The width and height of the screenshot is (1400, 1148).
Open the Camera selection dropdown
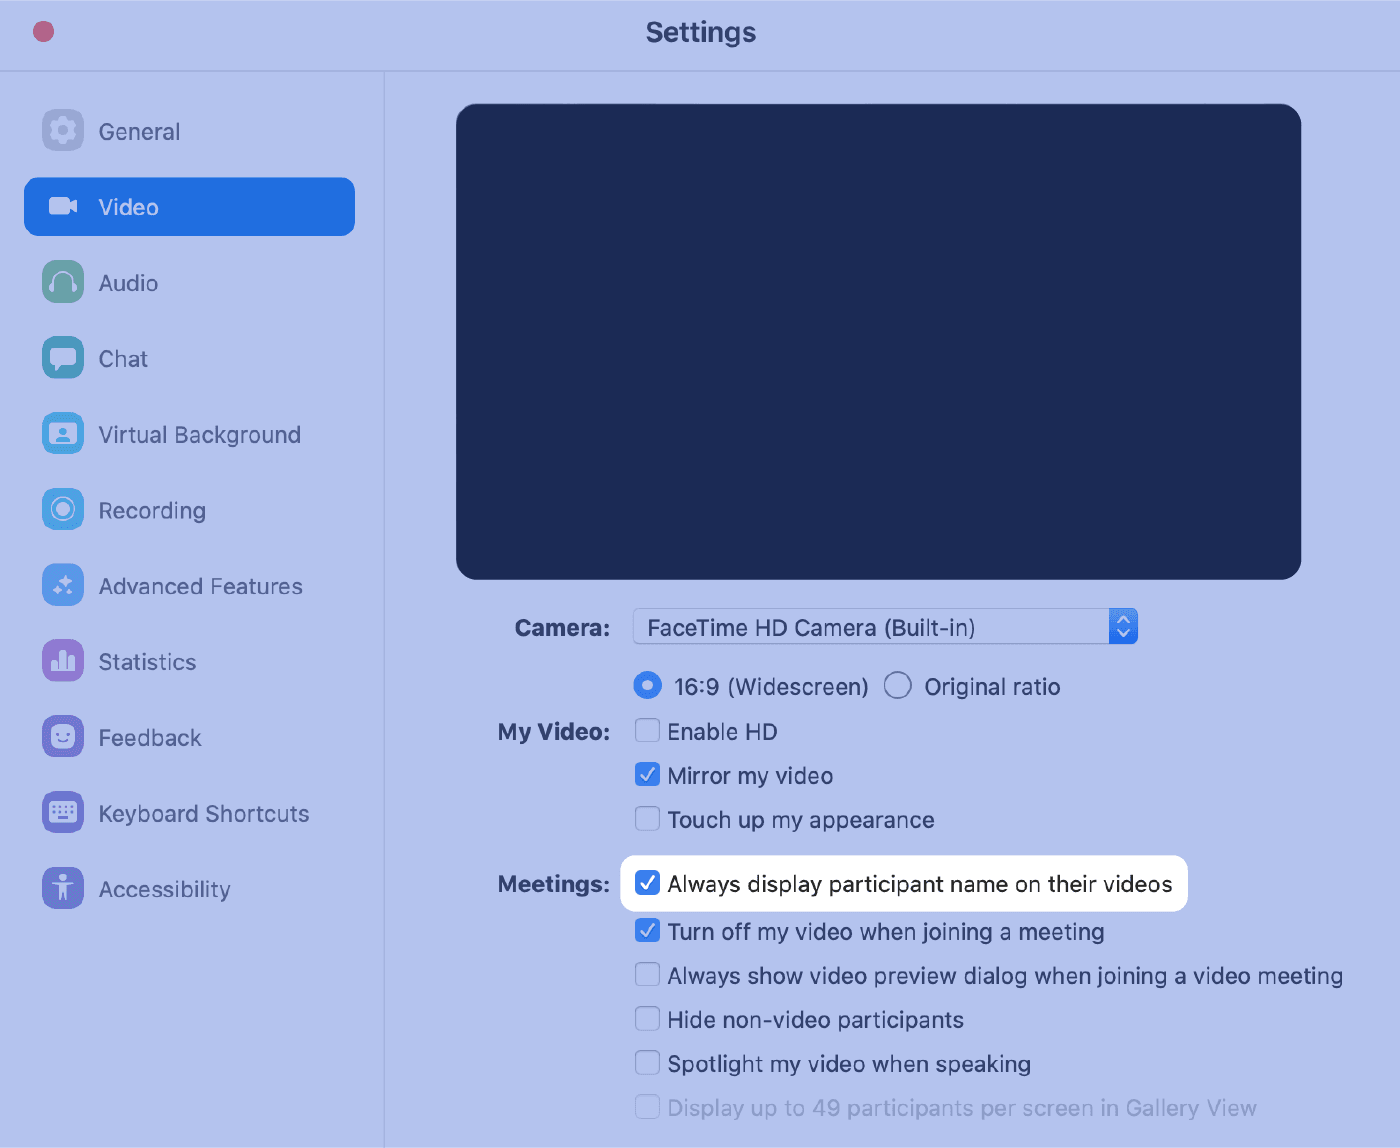coord(1122,626)
